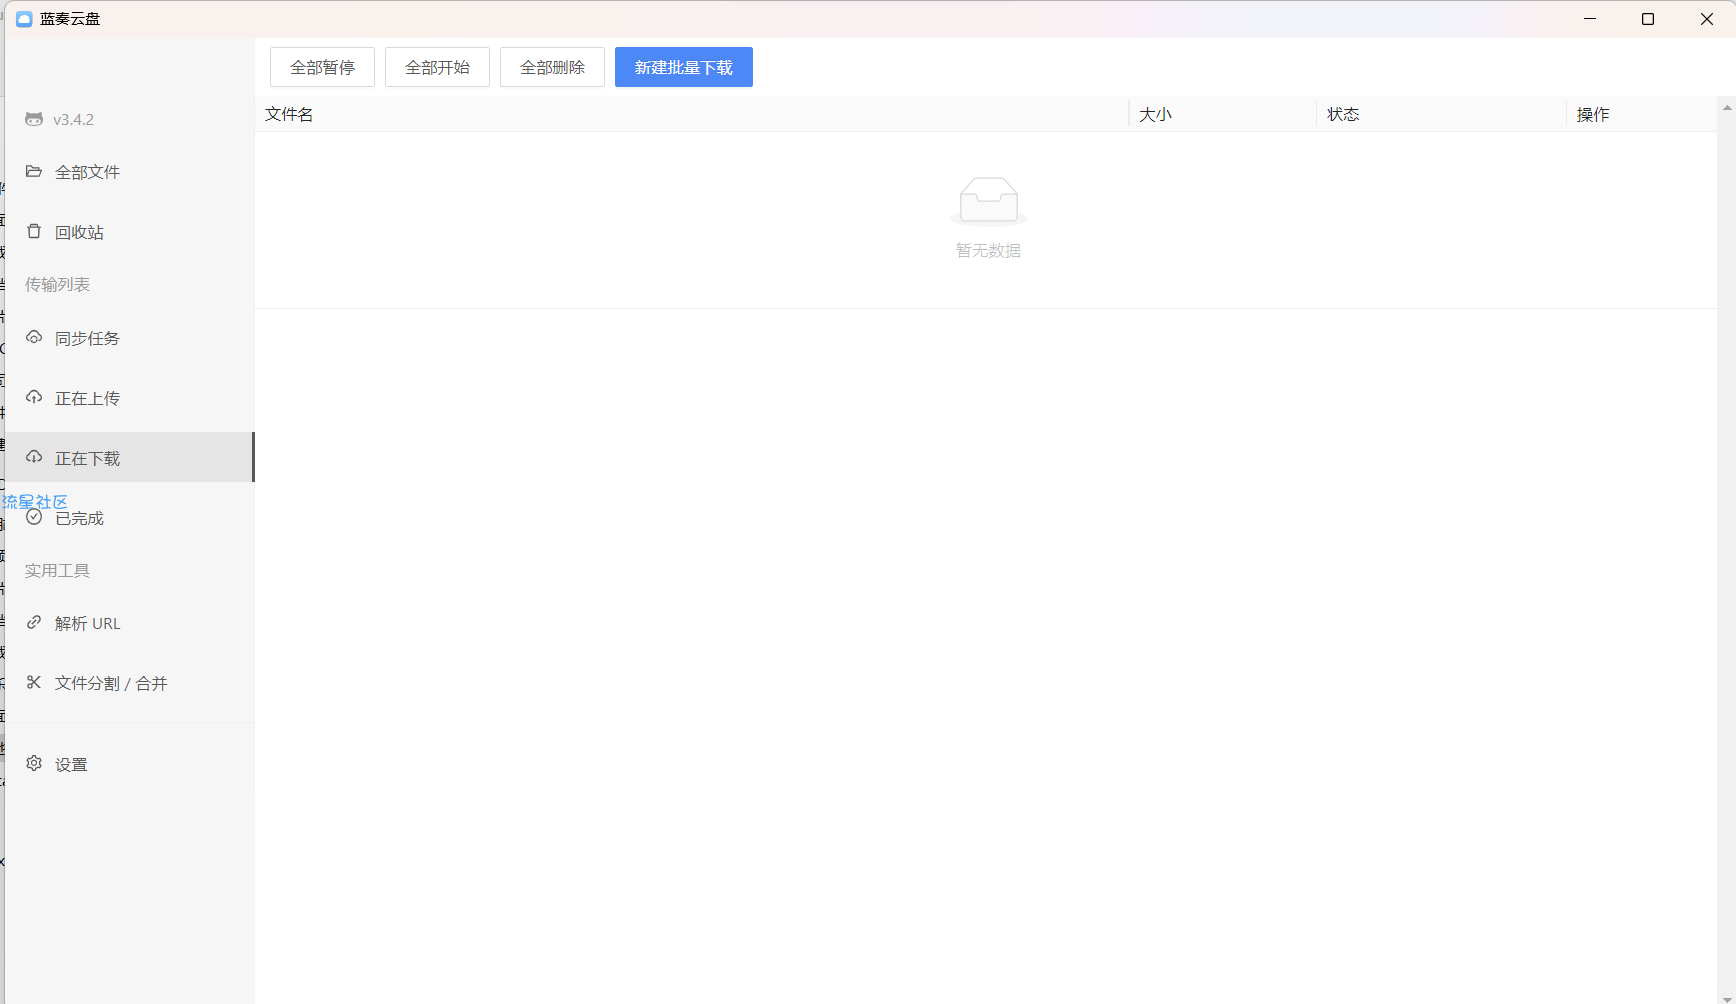The height and width of the screenshot is (1004, 1736).
Task: Open the 解析 URL tool
Action: click(x=130, y=623)
